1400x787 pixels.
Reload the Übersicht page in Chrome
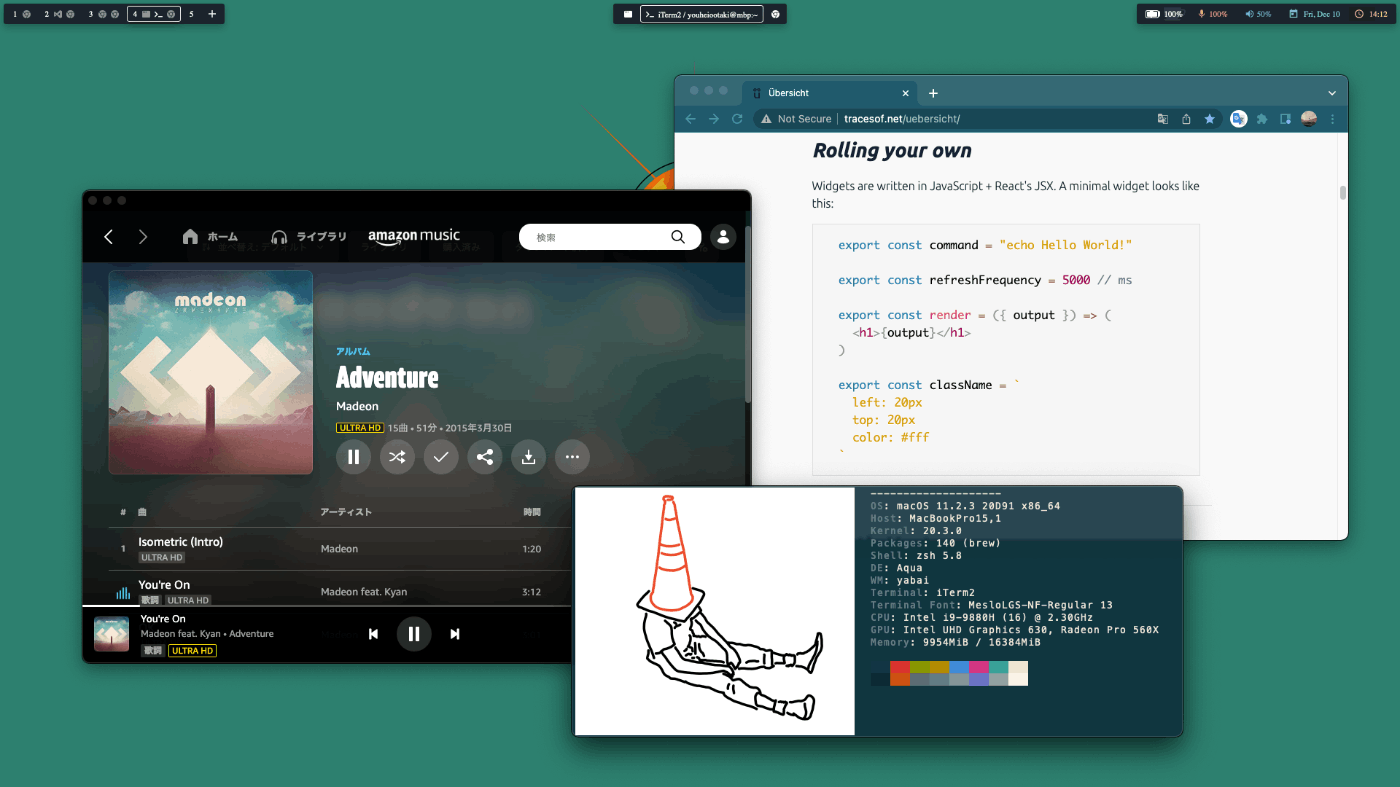pos(737,119)
